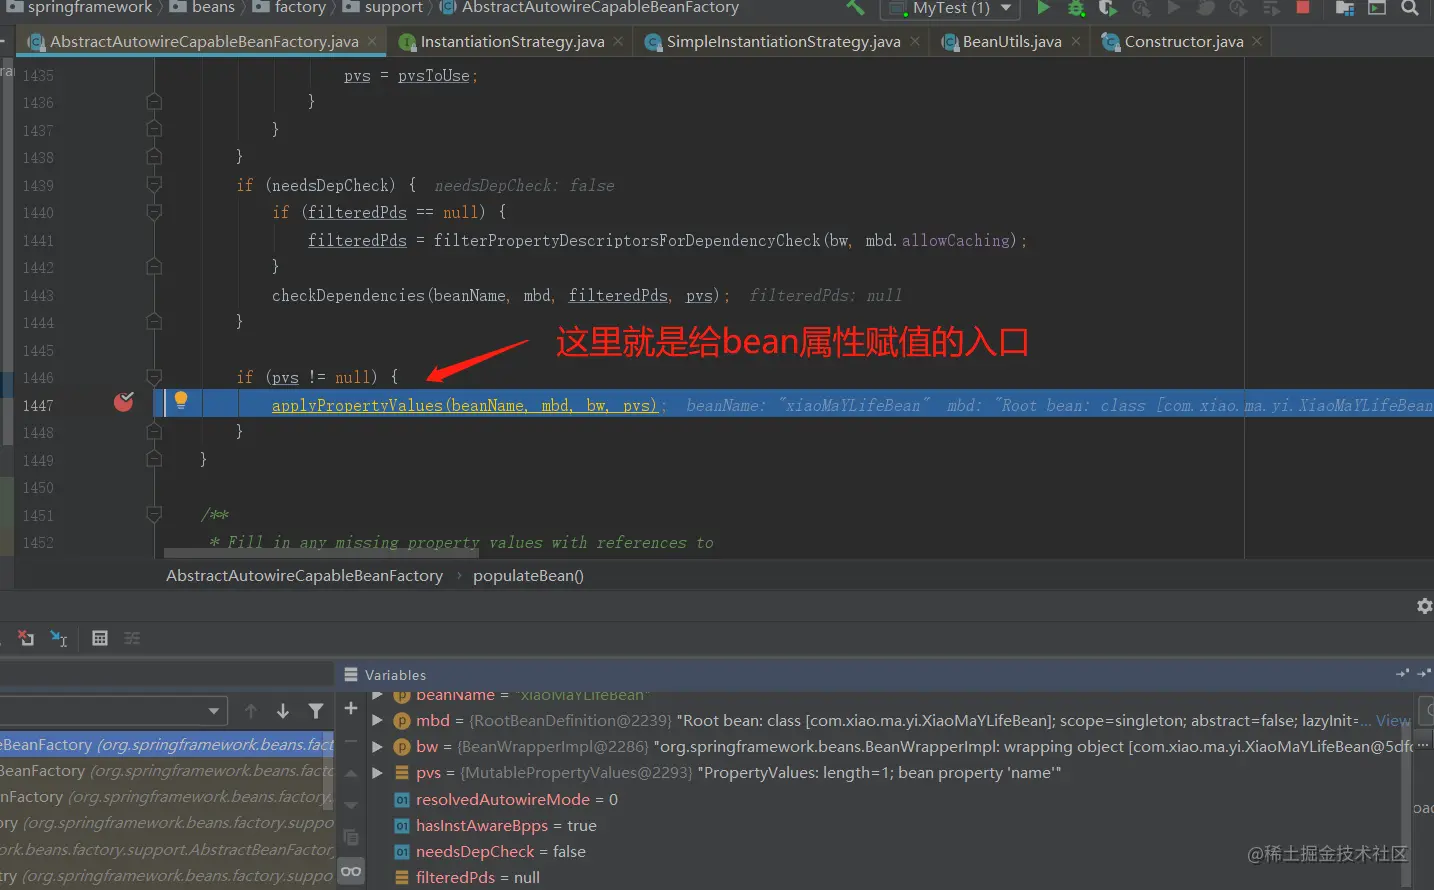Image resolution: width=1434 pixels, height=890 pixels.
Task: Expand the mbd variable node
Action: click(x=377, y=720)
